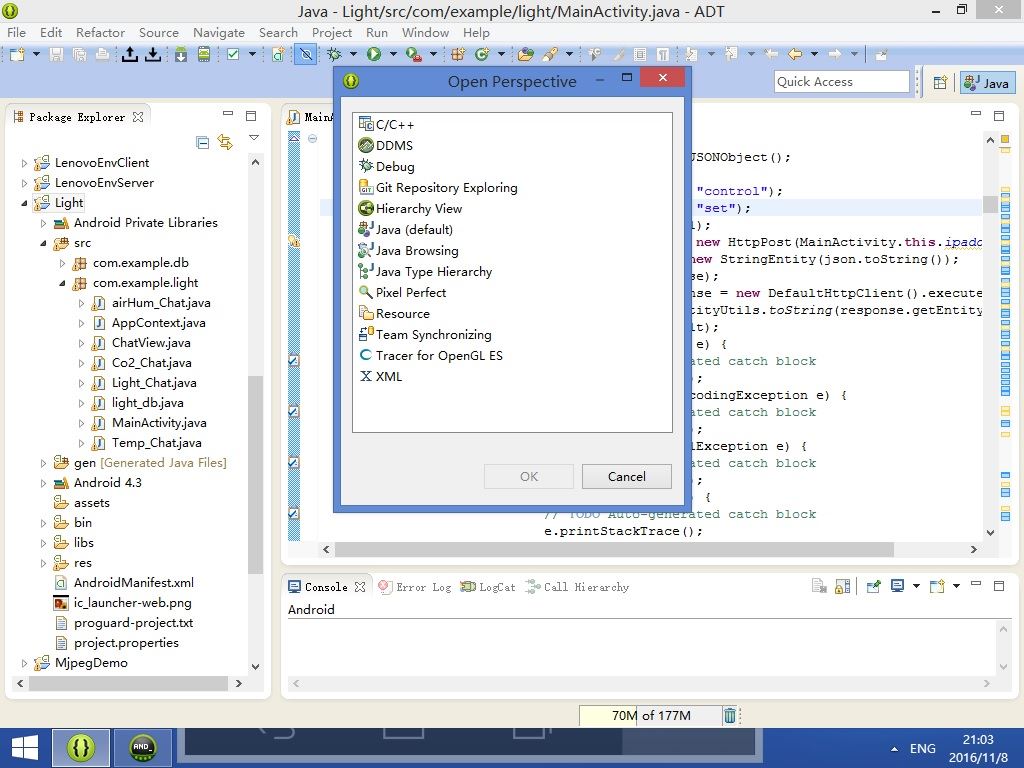Click the Android Lint check icon
Screen dimensions: 1024x768
[x=232, y=54]
